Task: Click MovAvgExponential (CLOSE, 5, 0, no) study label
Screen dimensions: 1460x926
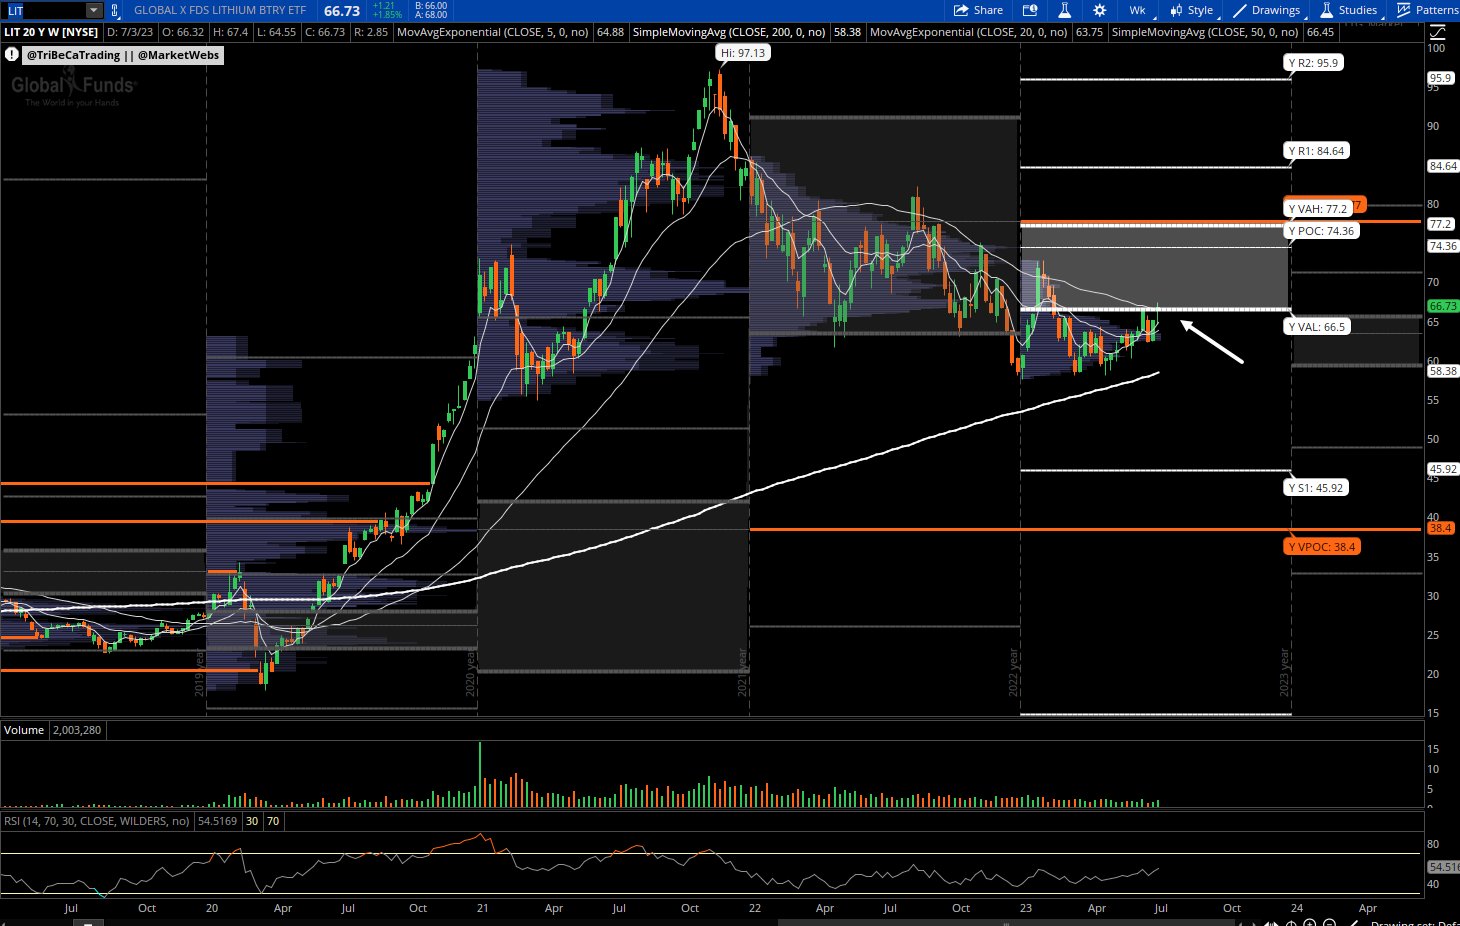Action: [x=493, y=32]
